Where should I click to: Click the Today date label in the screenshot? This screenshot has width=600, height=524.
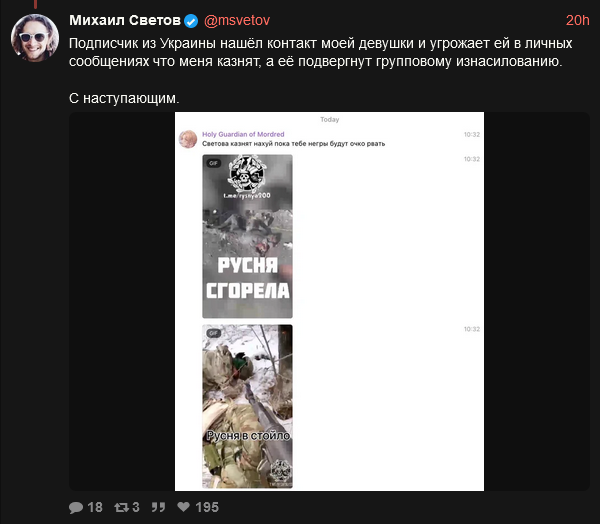pos(329,119)
